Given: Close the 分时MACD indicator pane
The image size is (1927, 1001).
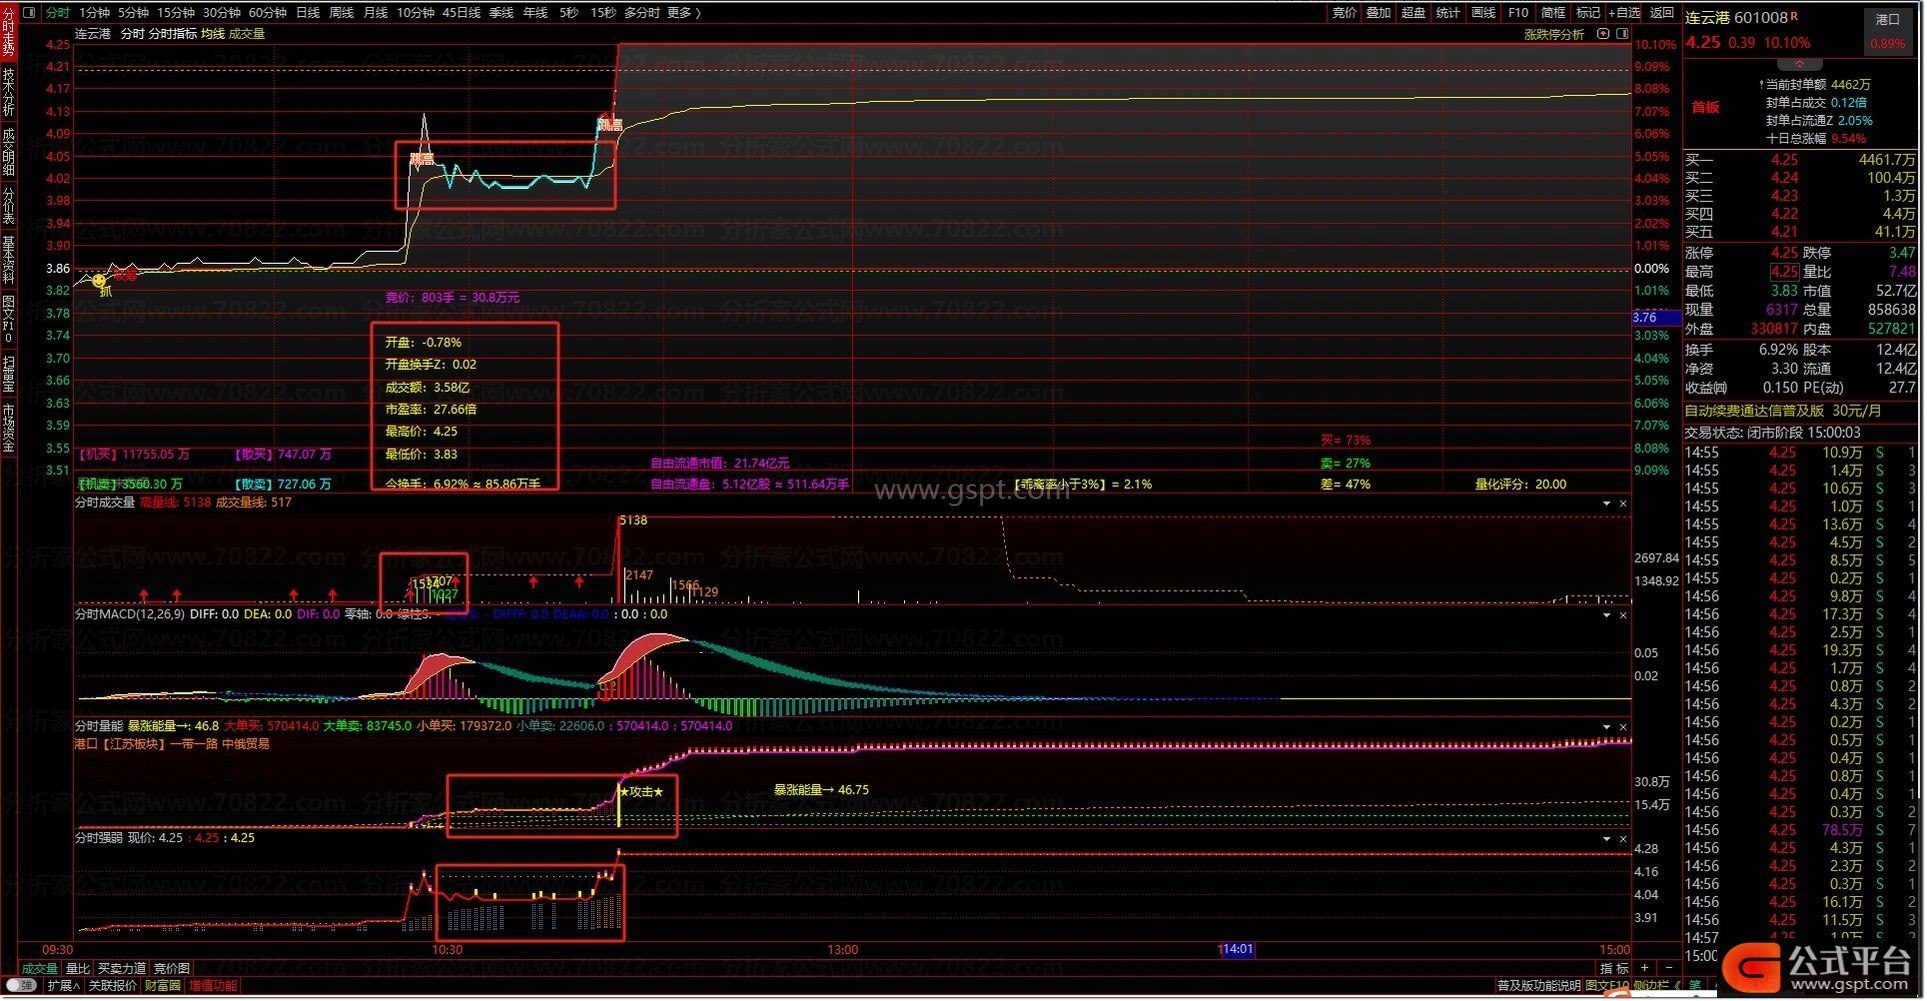Looking at the screenshot, I should click(x=1623, y=615).
